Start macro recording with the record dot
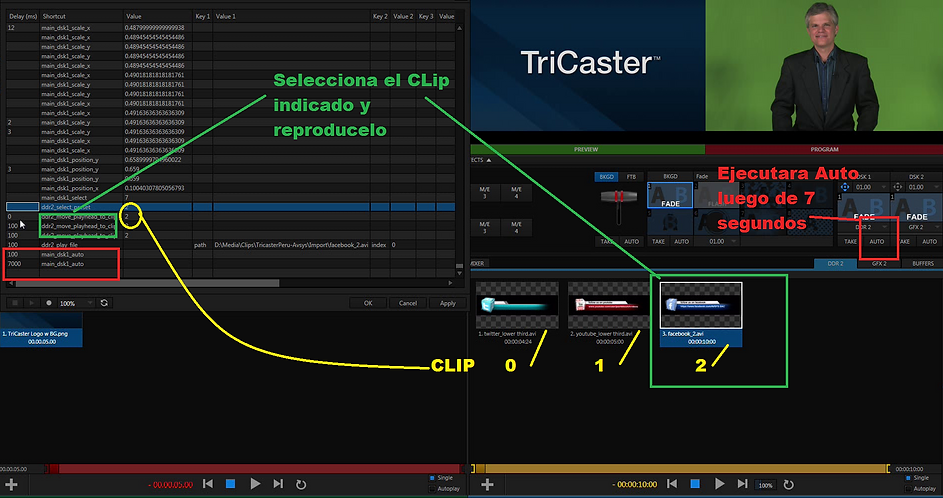The width and height of the screenshot is (943, 498). pyautogui.click(x=49, y=303)
